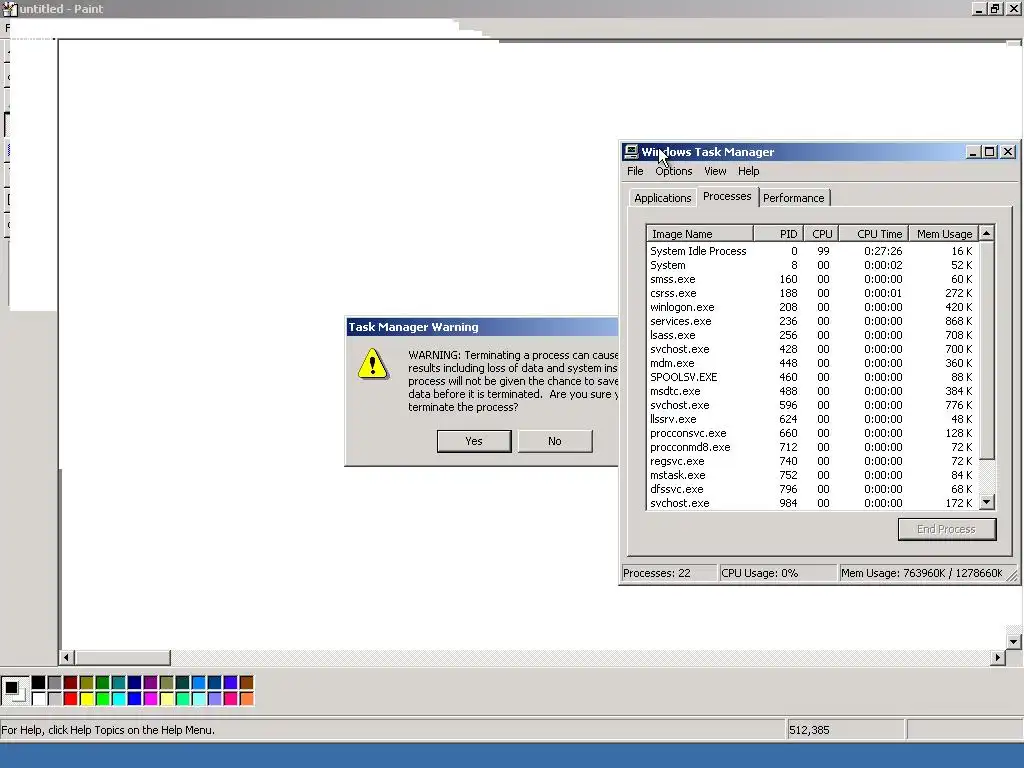The image size is (1024, 768).
Task: Select svchost.exe with PID 596
Action: coord(812,405)
